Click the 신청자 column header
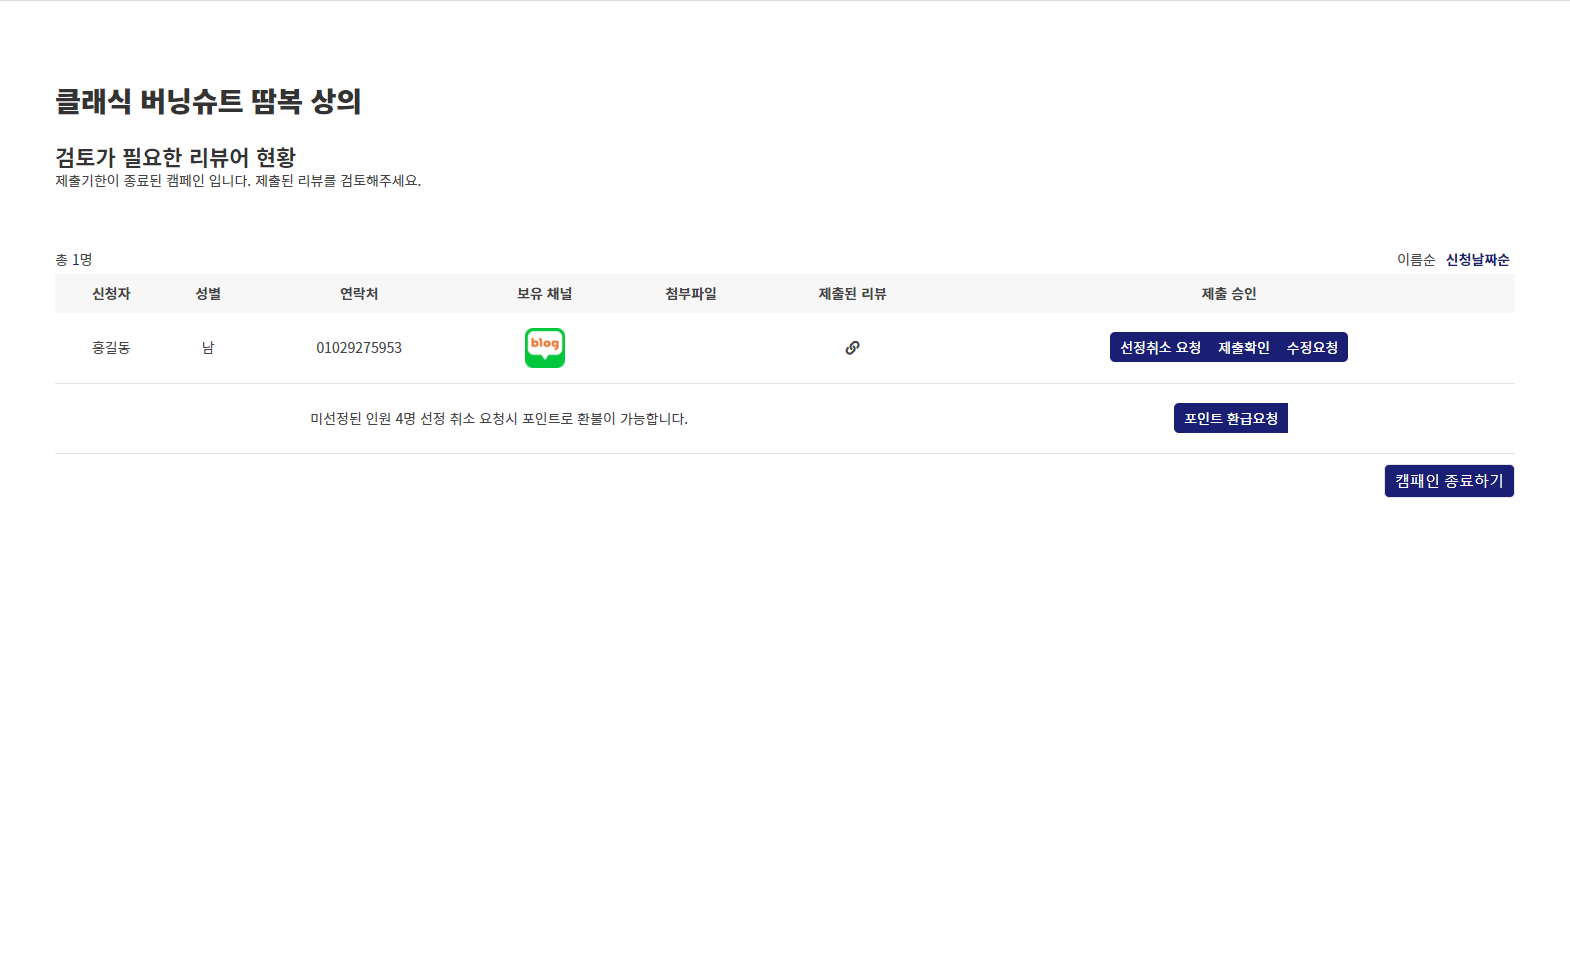1570x969 pixels. pyautogui.click(x=111, y=294)
